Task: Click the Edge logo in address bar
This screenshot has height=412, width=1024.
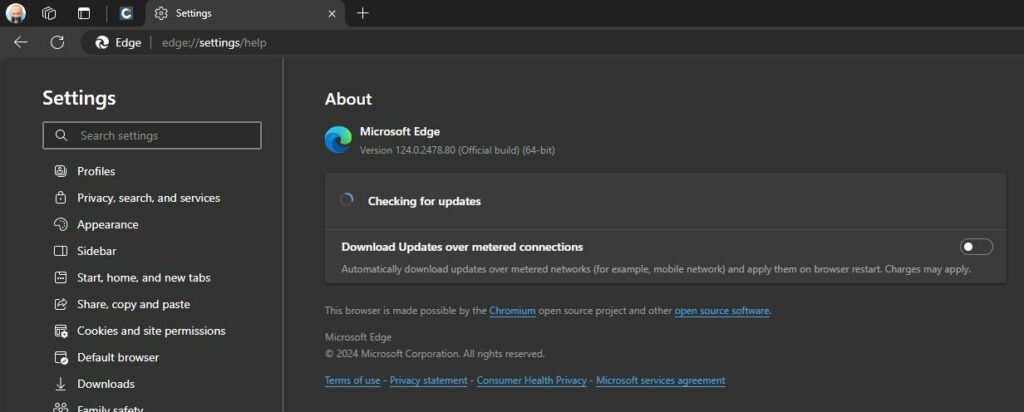Action: coord(102,43)
